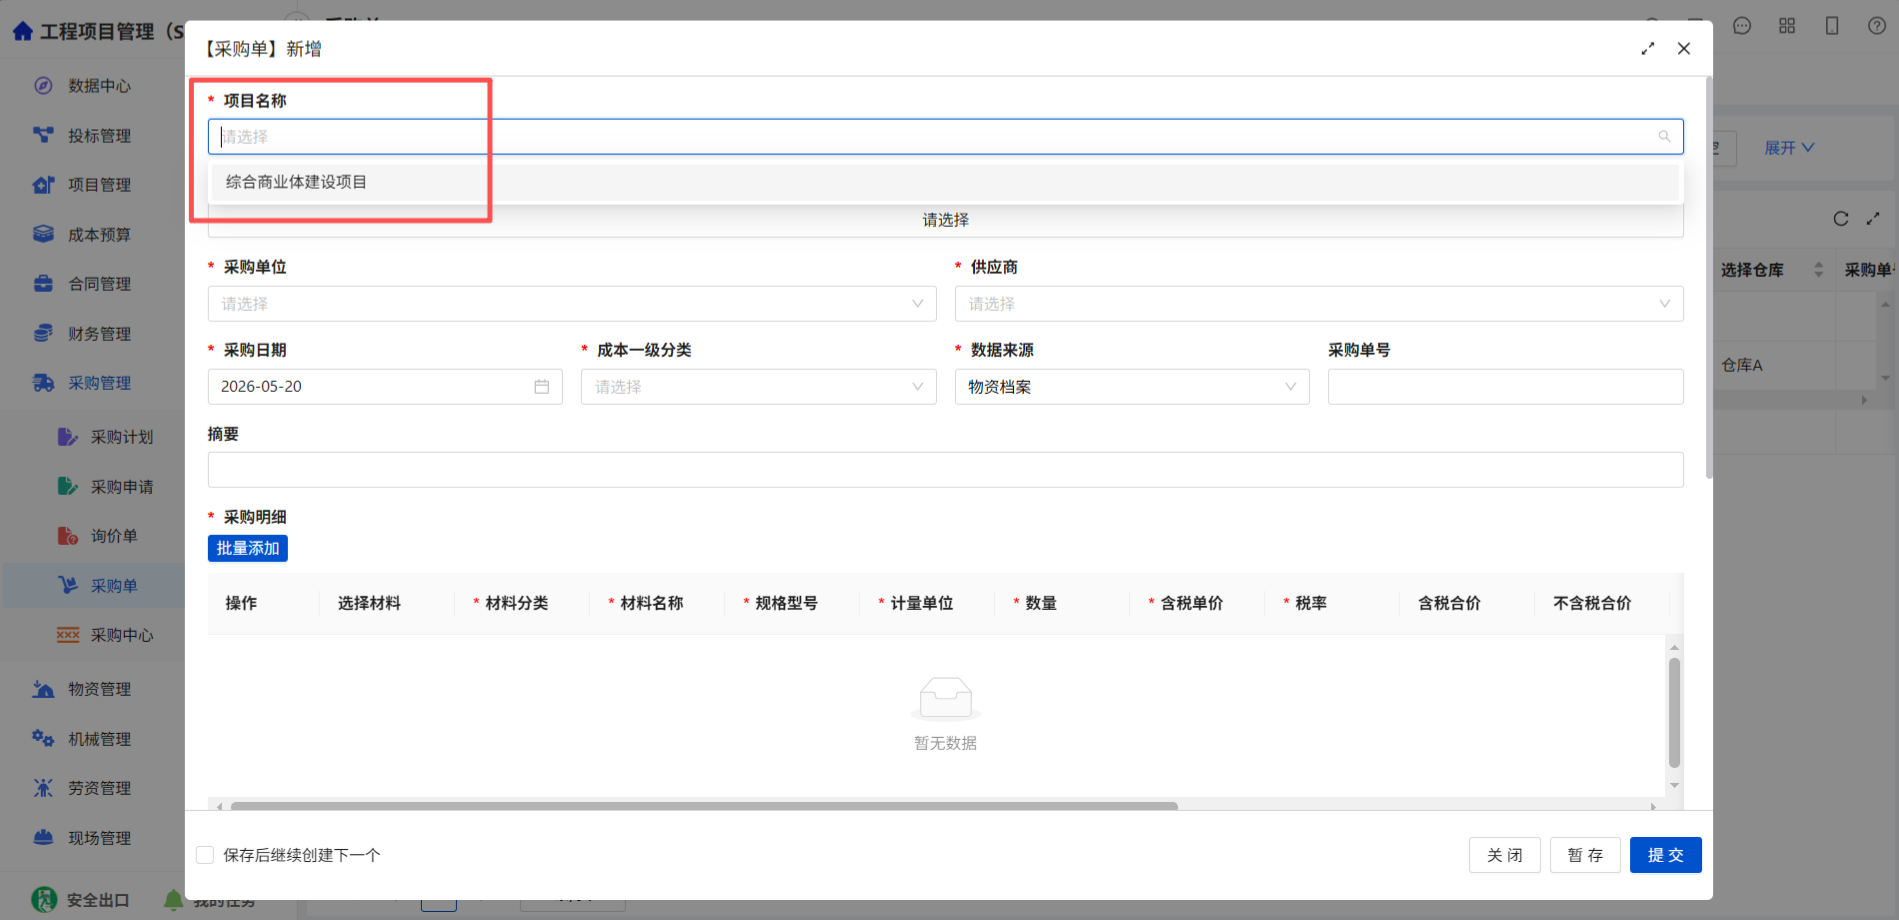Viewport: 1899px width, 920px height.
Task: Click the 请选择 bar below project dropdown
Action: pyautogui.click(x=945, y=220)
